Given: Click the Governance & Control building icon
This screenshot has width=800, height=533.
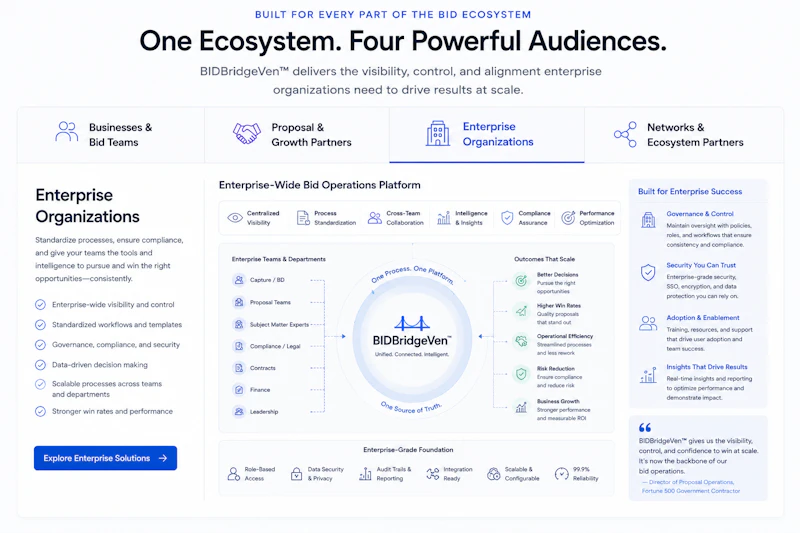Looking at the screenshot, I should click(648, 220).
